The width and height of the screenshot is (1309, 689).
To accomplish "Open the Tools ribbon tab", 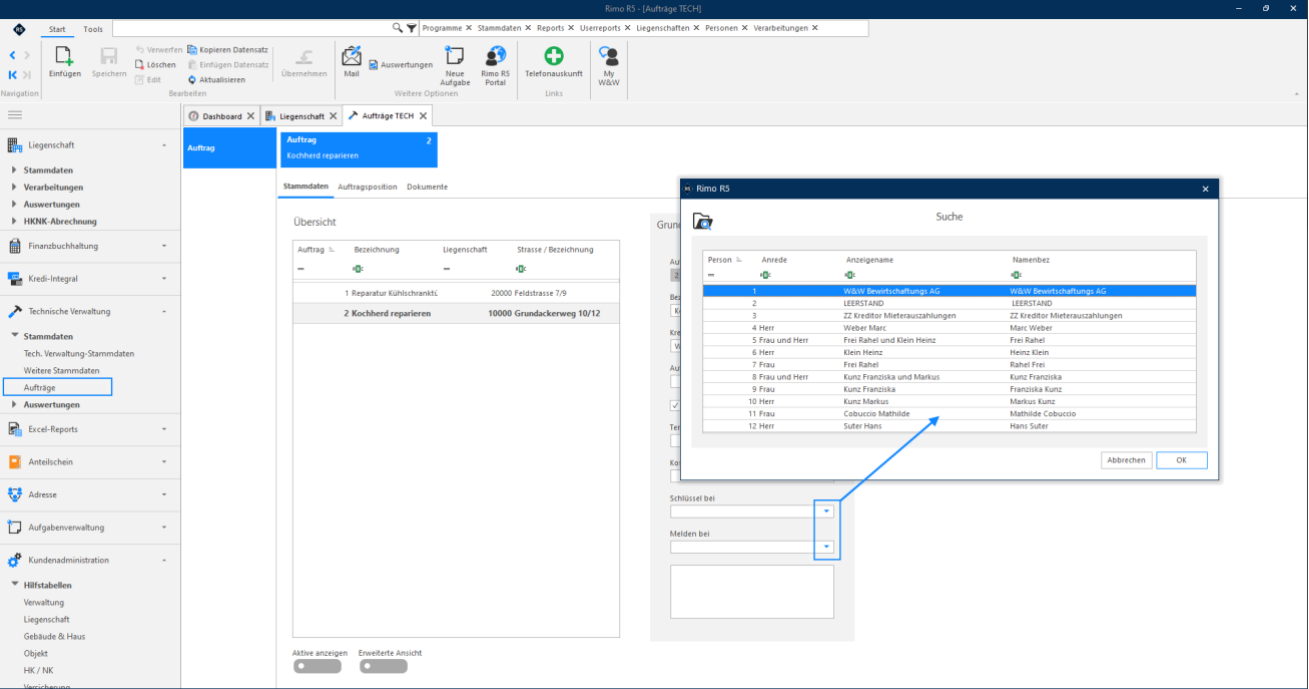I will 93,29.
